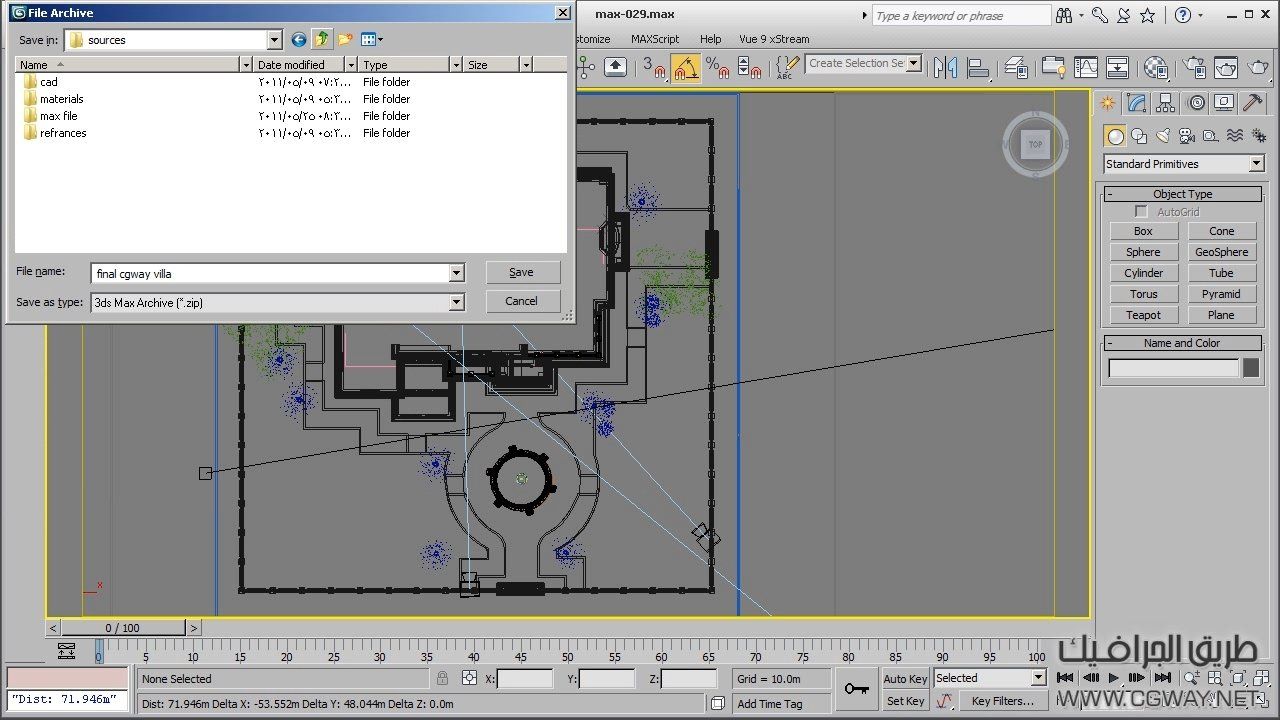1280x720 pixels.
Task: Open the Material Editor
Action: pyautogui.click(x=1156, y=67)
